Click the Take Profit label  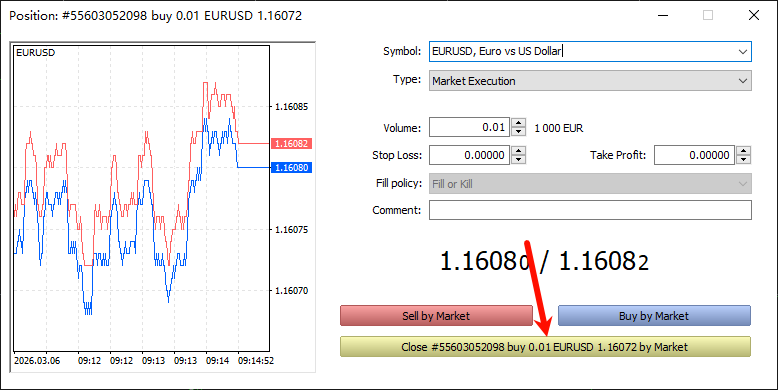(x=618, y=155)
